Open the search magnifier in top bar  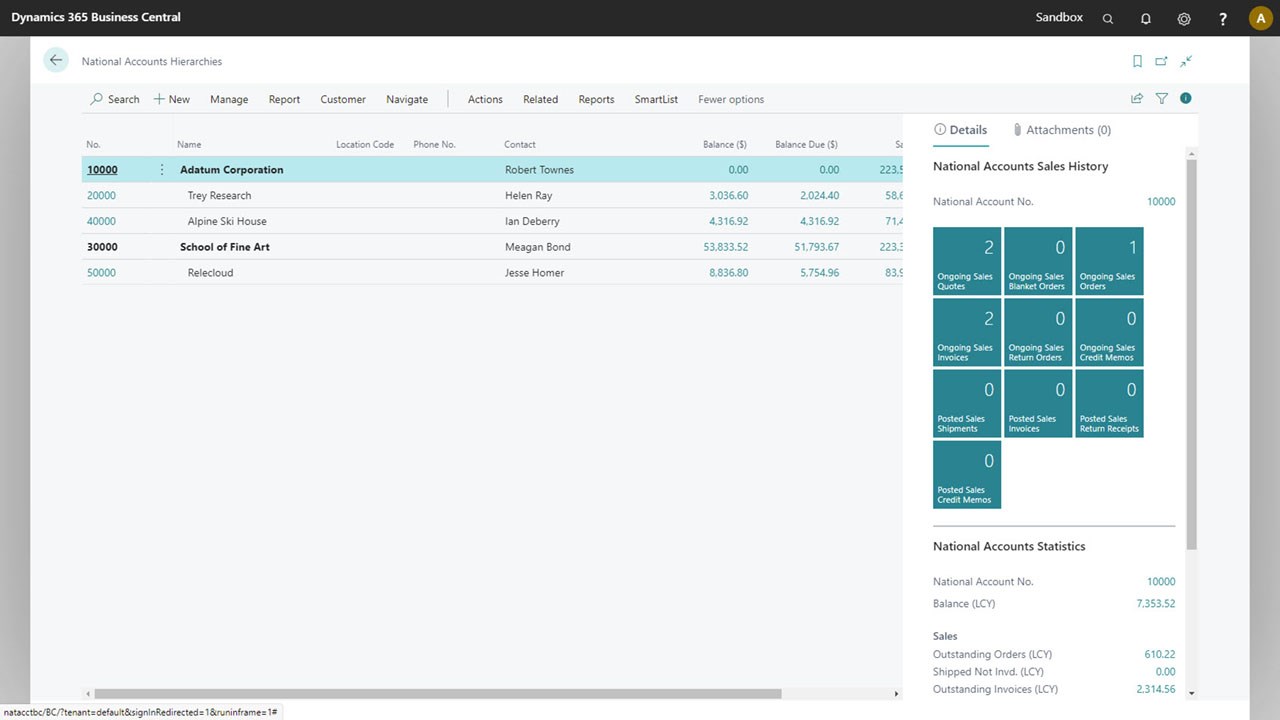click(x=1107, y=18)
